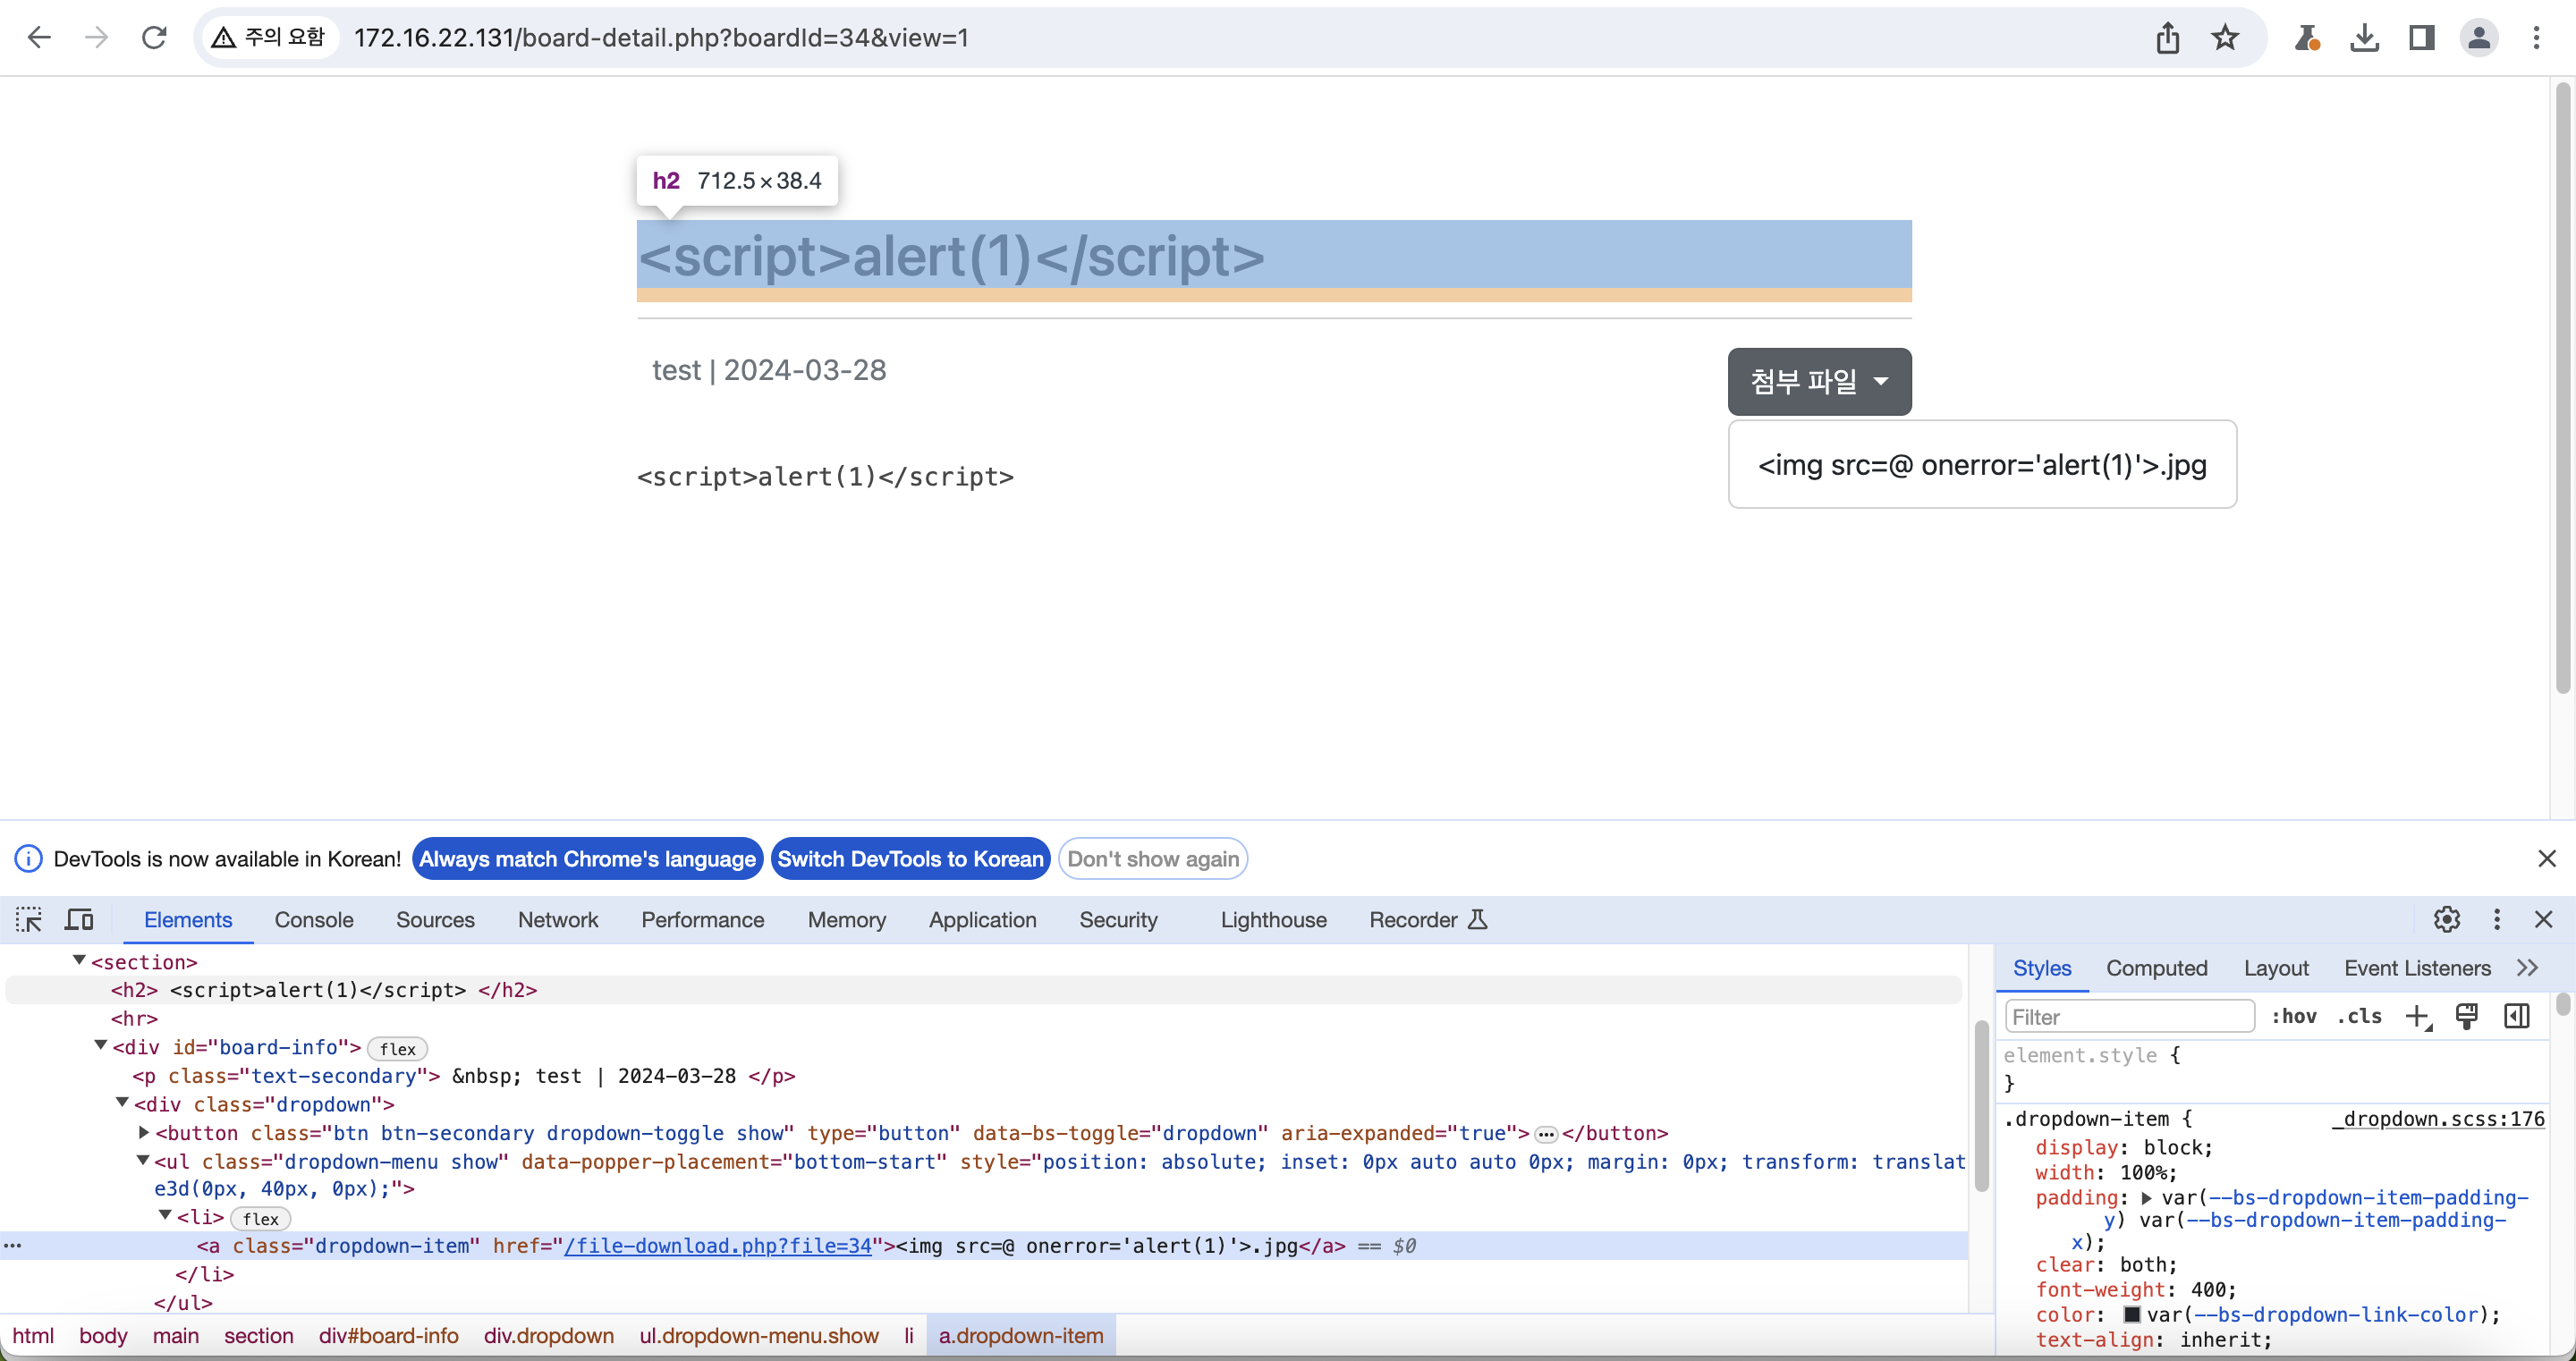Collapse the ul dropdown-menu node
The height and width of the screenshot is (1361, 2576).
tap(143, 1160)
